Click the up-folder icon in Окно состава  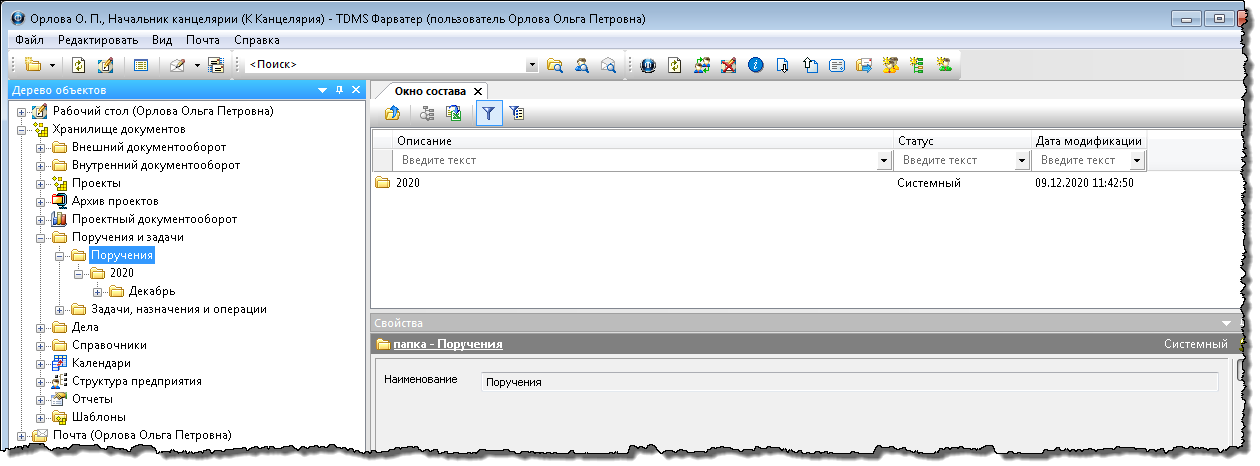tap(392, 114)
